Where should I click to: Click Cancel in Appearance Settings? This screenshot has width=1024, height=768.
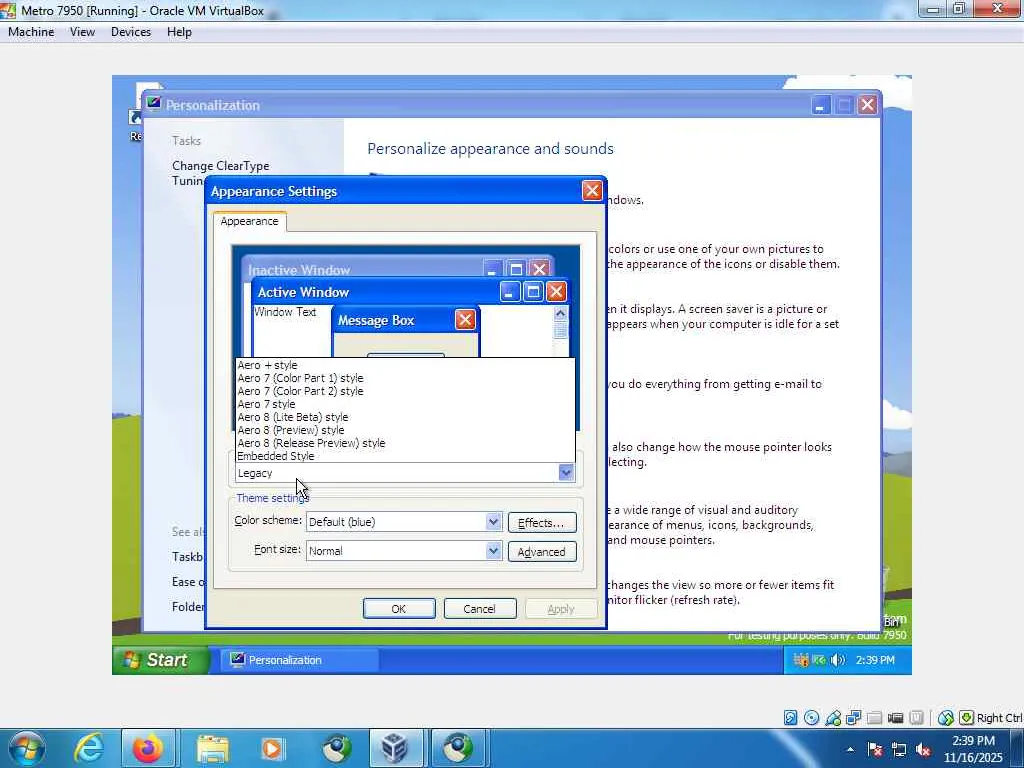pyautogui.click(x=480, y=609)
